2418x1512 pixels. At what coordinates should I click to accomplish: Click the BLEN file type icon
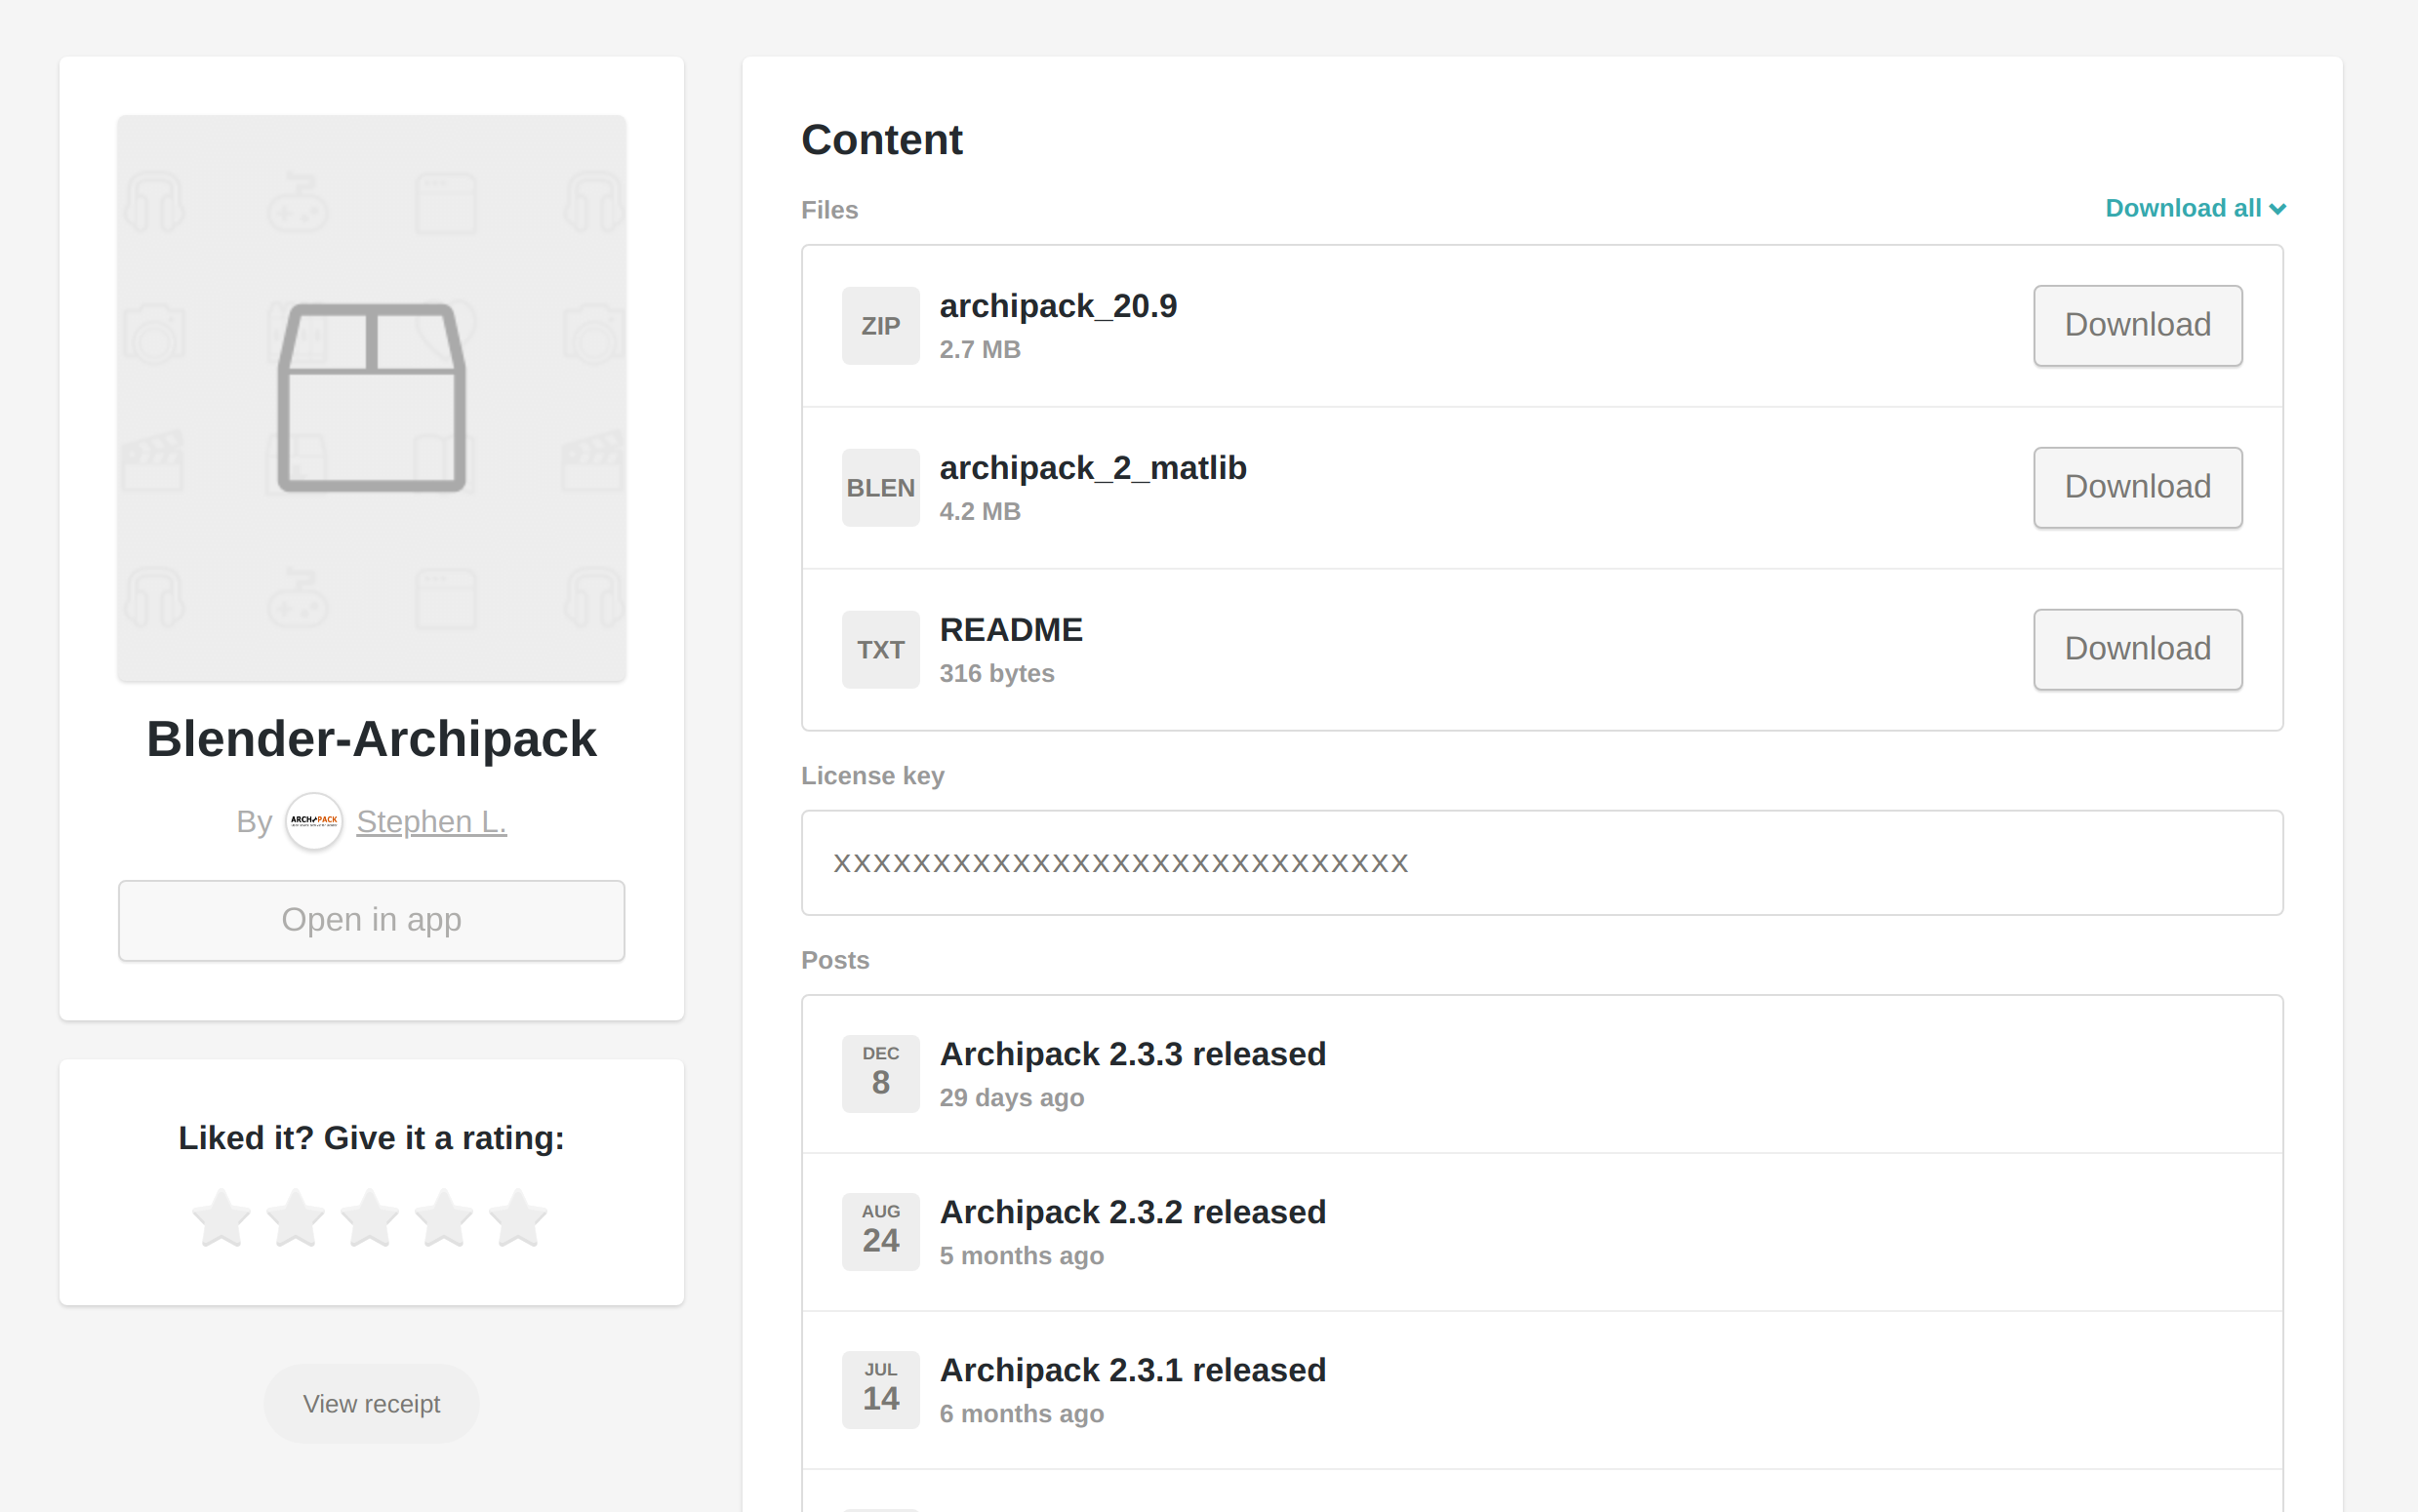pyautogui.click(x=880, y=487)
